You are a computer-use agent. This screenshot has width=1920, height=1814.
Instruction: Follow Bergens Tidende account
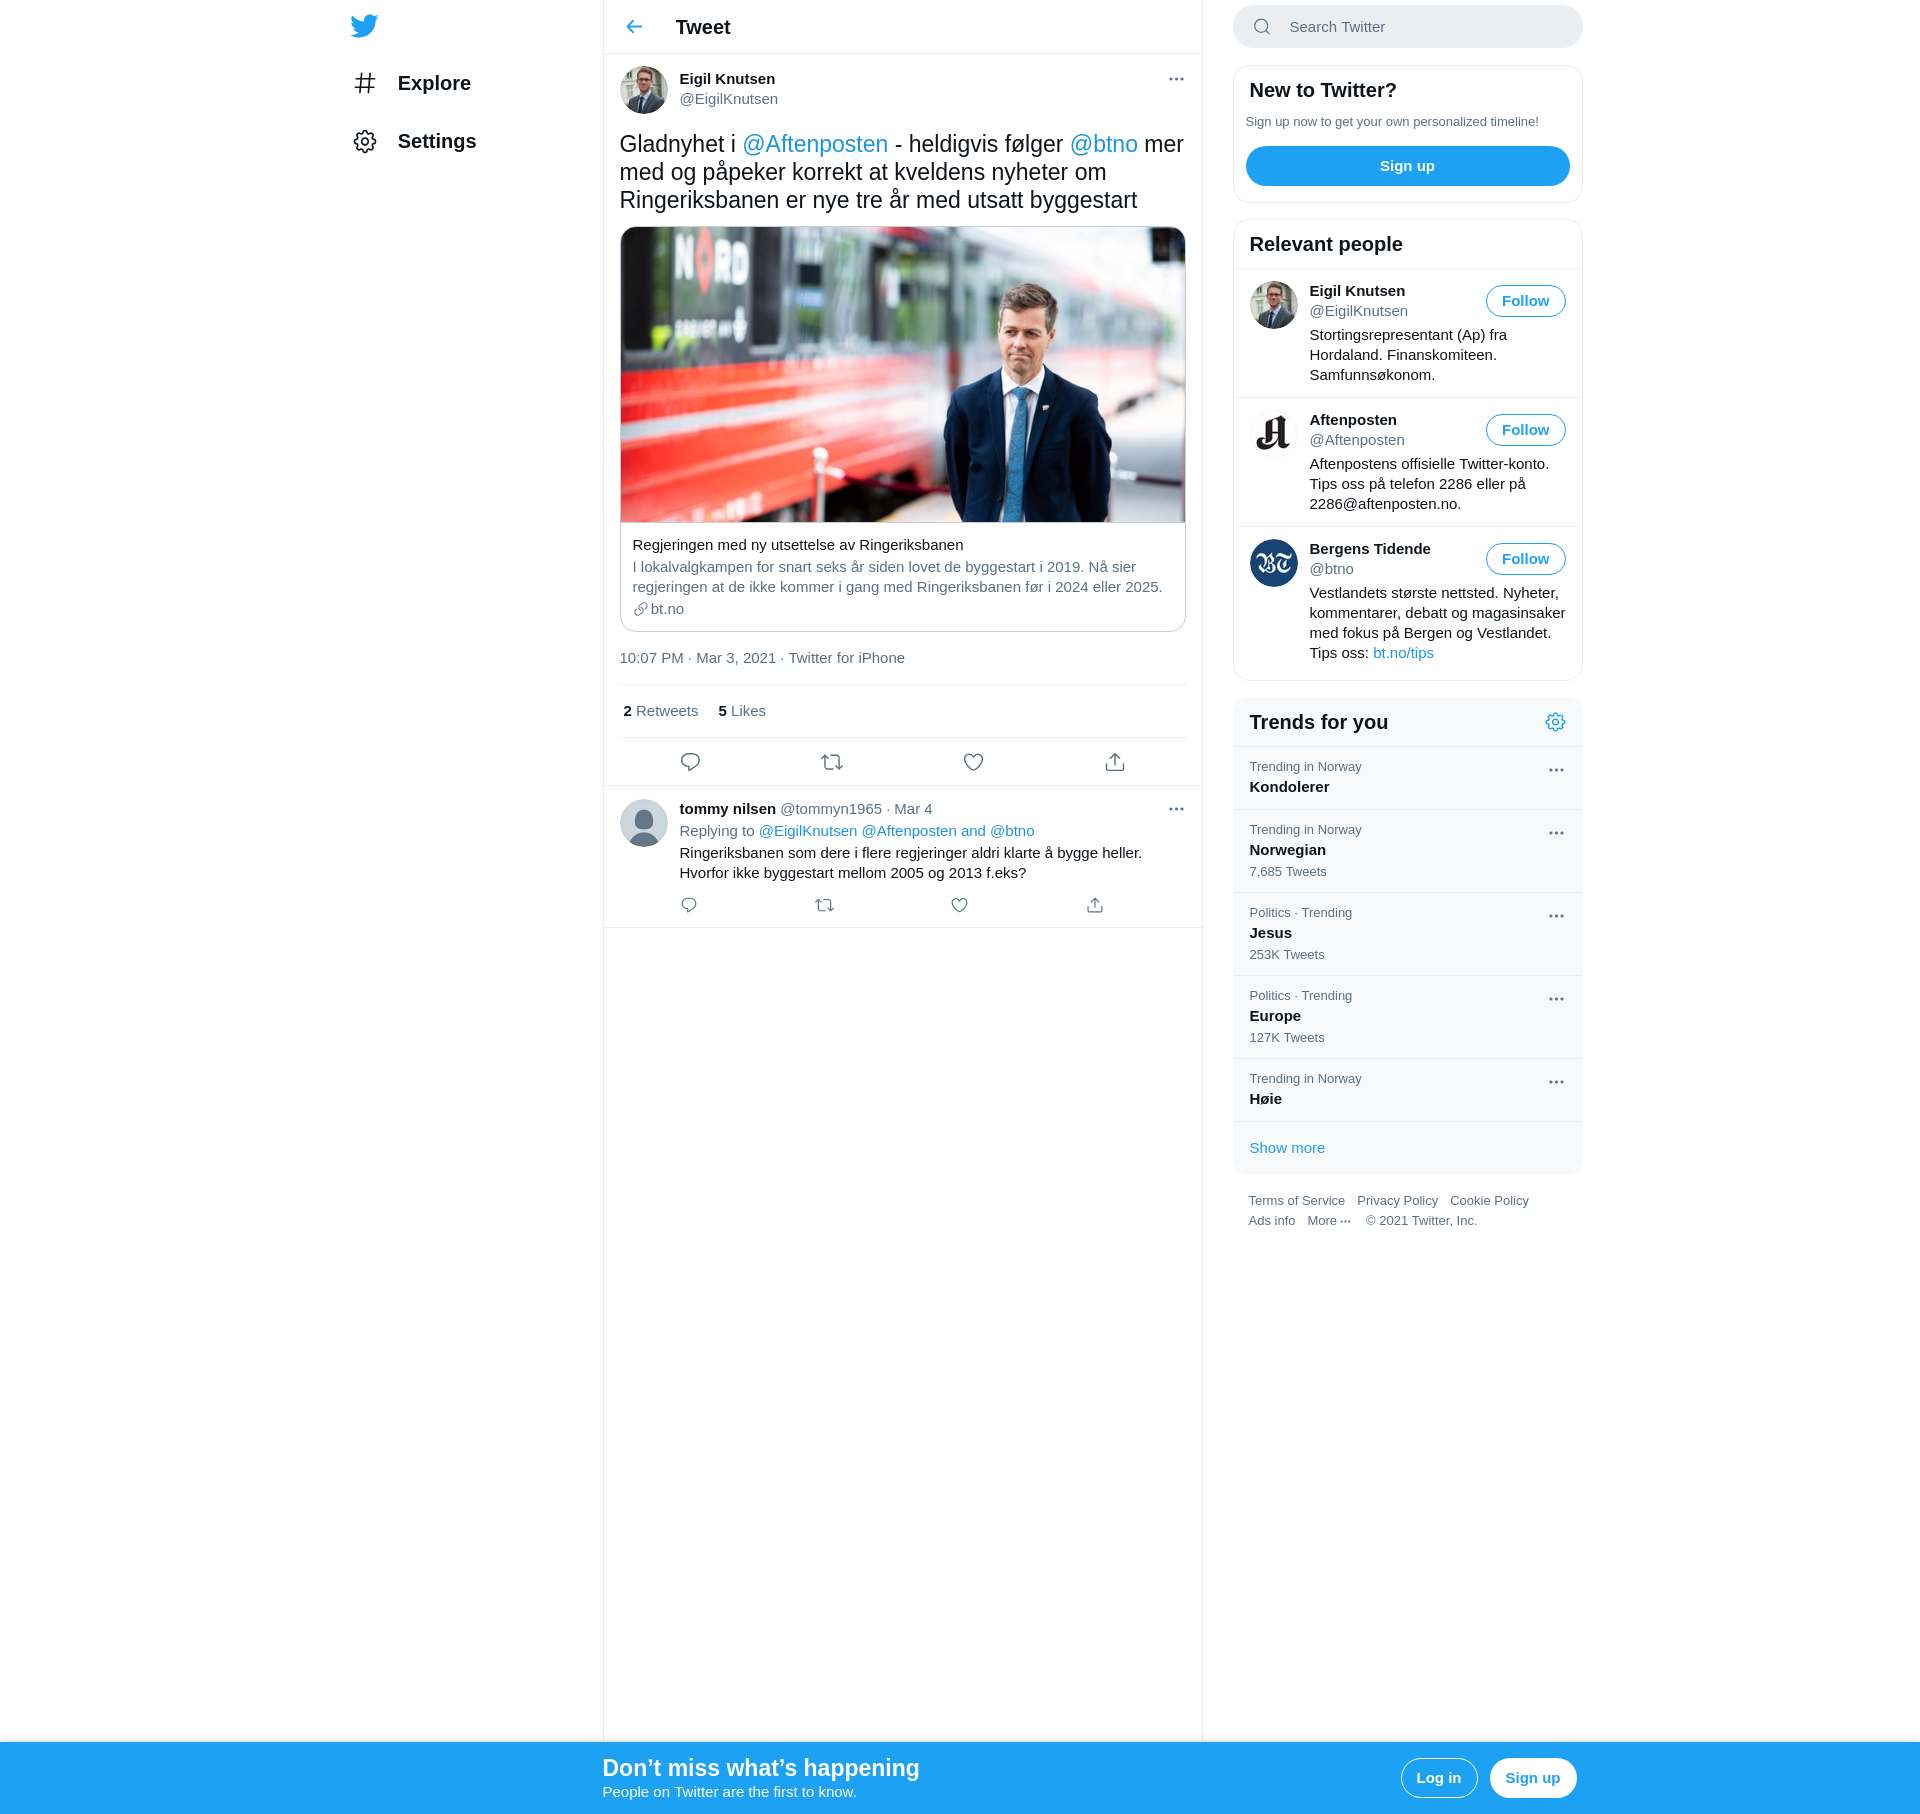(x=1525, y=559)
